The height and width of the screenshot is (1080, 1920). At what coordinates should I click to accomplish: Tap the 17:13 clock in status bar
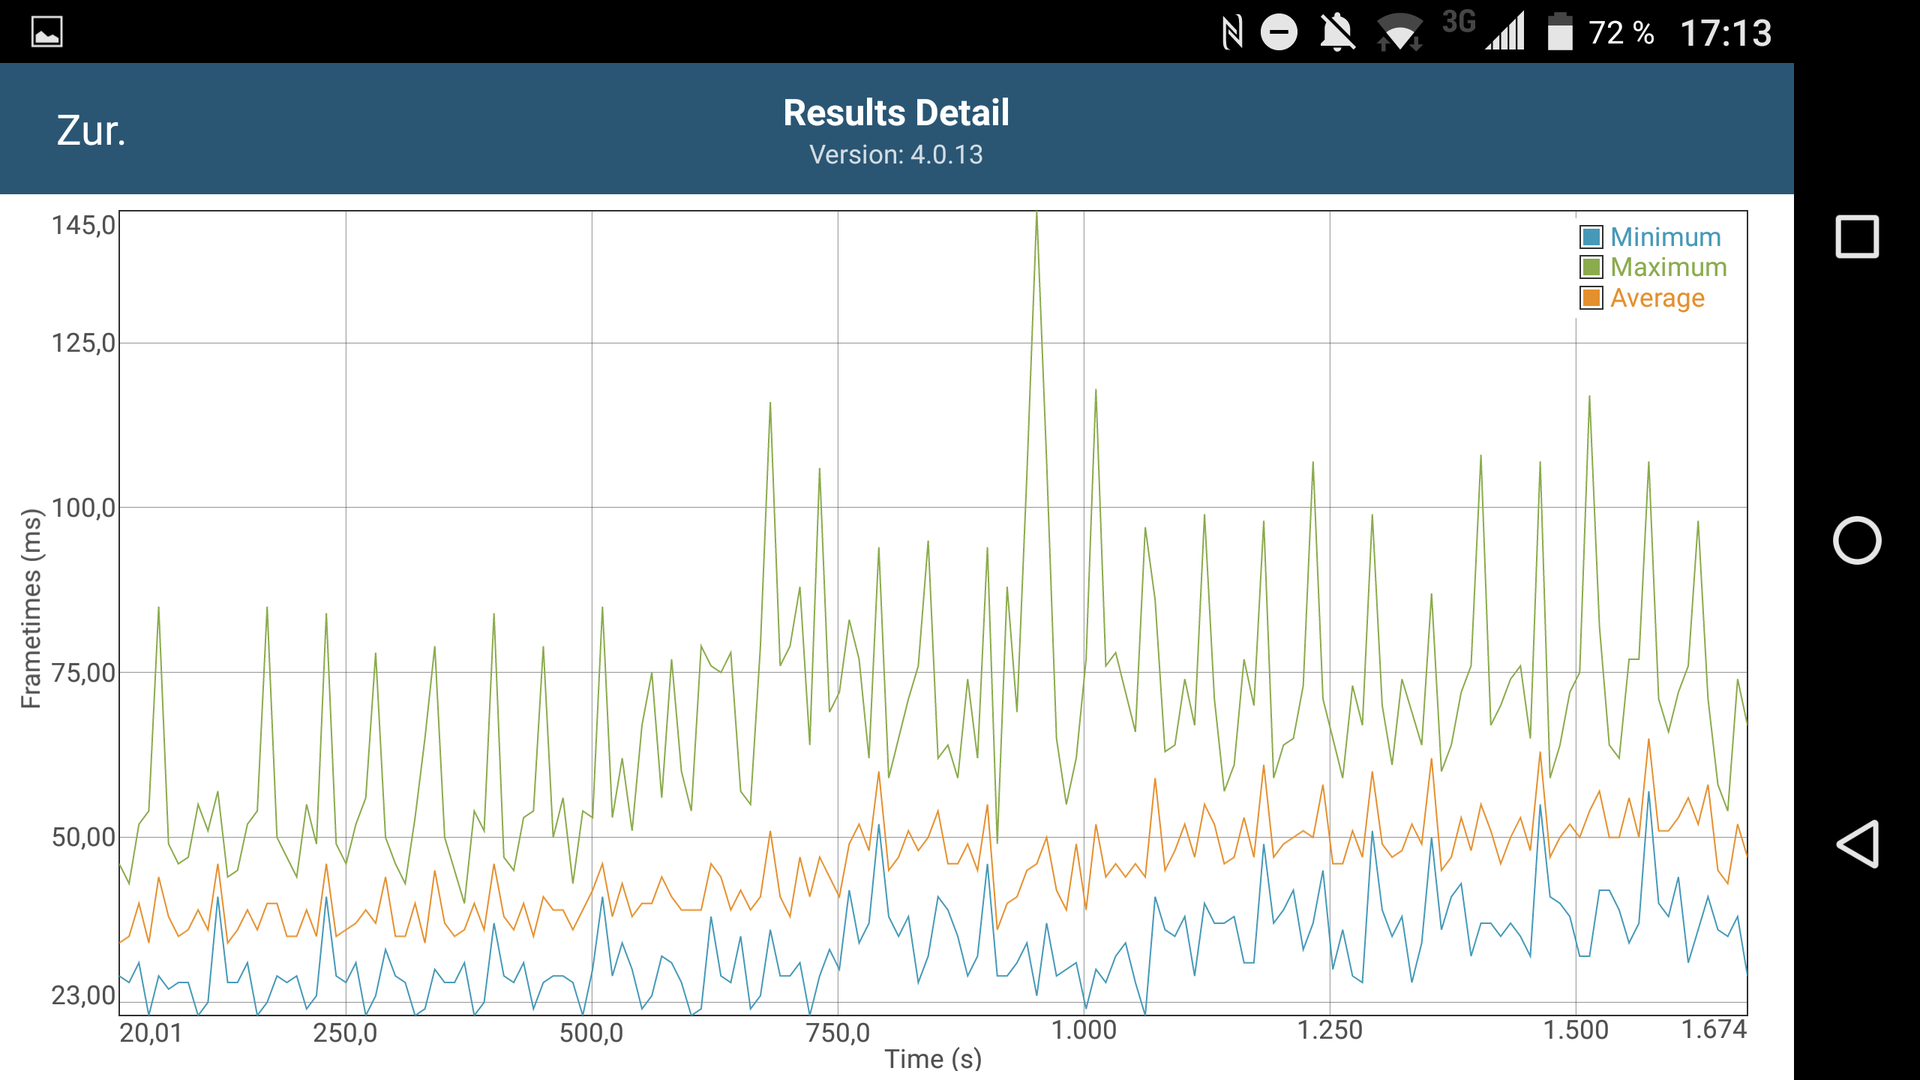pos(1725,33)
